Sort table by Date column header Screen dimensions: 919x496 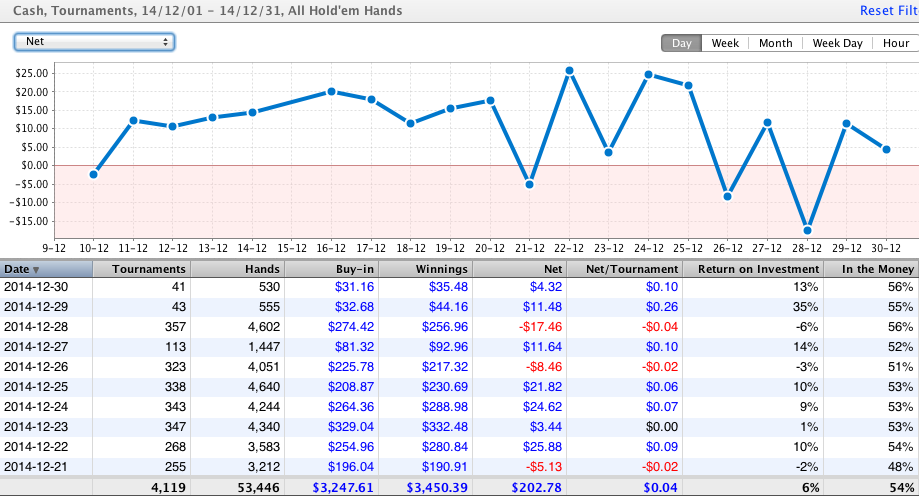tap(46, 269)
